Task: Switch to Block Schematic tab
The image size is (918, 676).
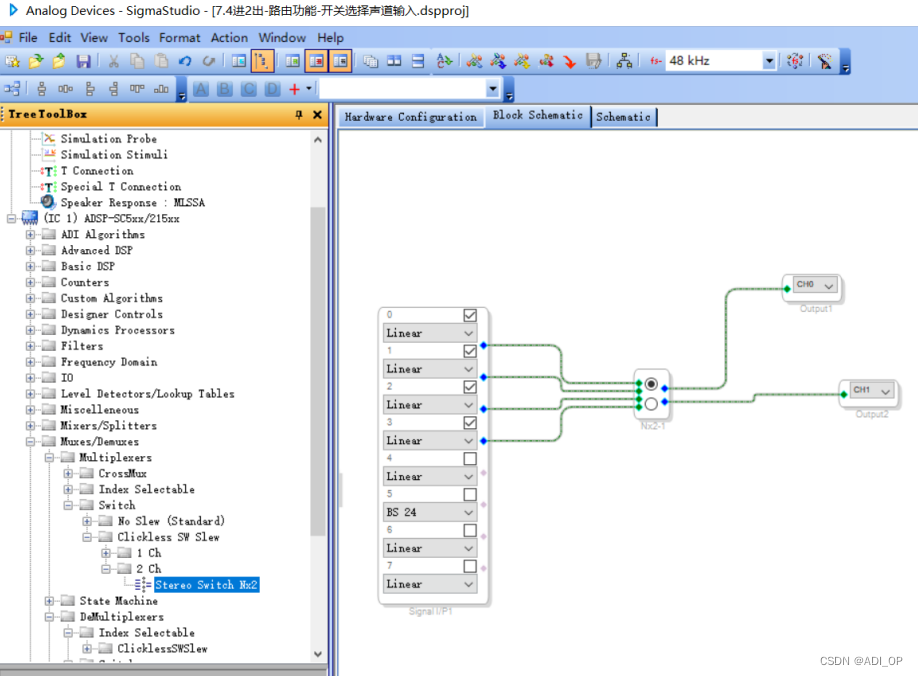Action: 537,116
